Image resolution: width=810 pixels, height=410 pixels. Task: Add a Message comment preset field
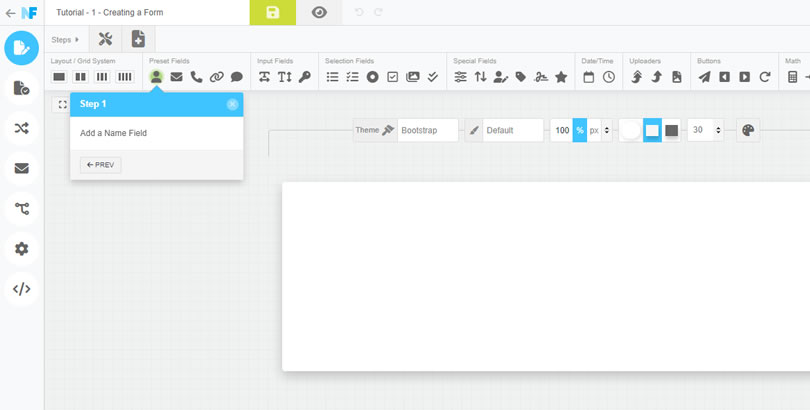pos(237,77)
